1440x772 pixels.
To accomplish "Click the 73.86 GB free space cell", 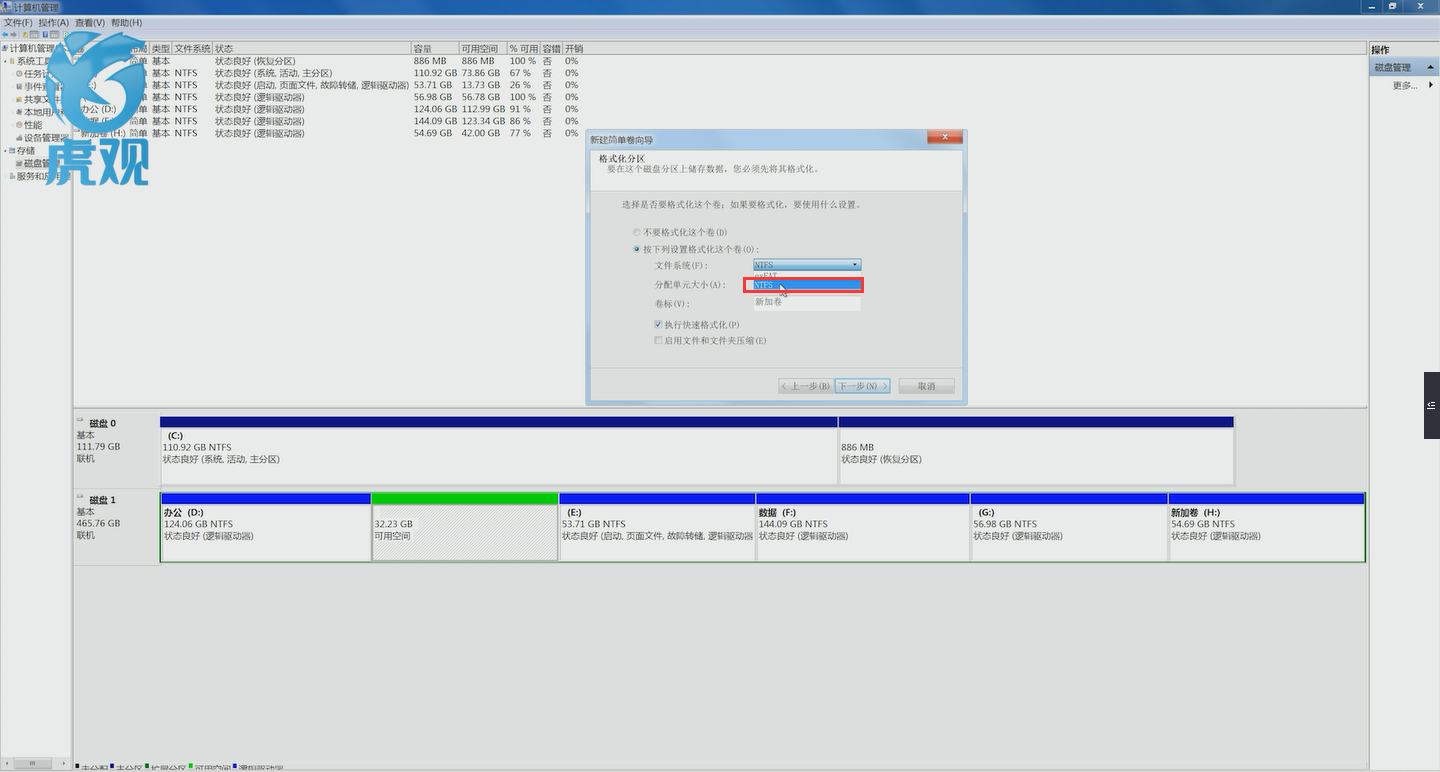I will tap(481, 73).
